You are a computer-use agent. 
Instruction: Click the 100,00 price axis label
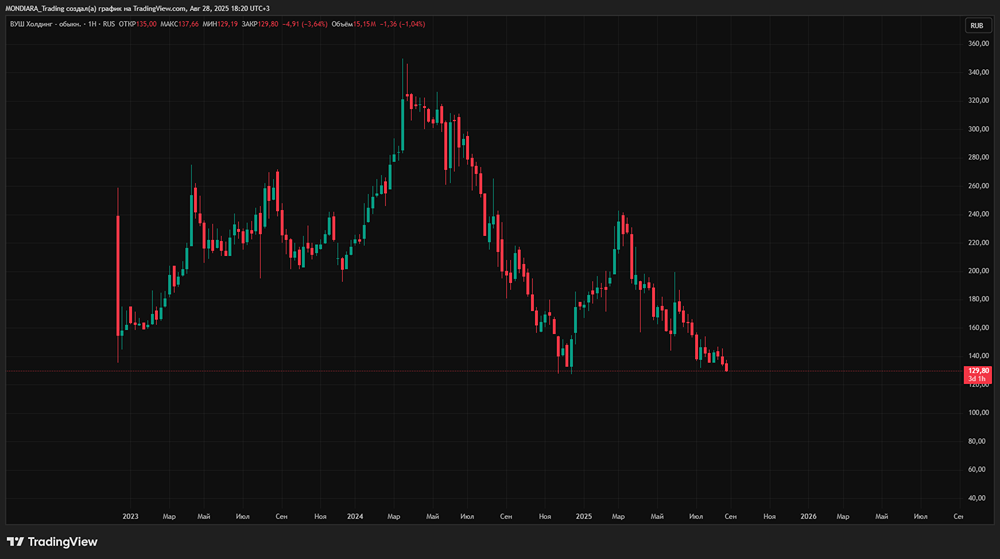[978, 413]
